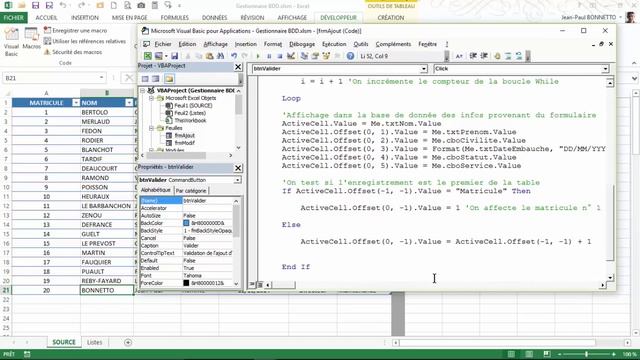This screenshot has width=640, height=360.
Task: Toggle Utiliser les références relatives
Action: point(84,41)
